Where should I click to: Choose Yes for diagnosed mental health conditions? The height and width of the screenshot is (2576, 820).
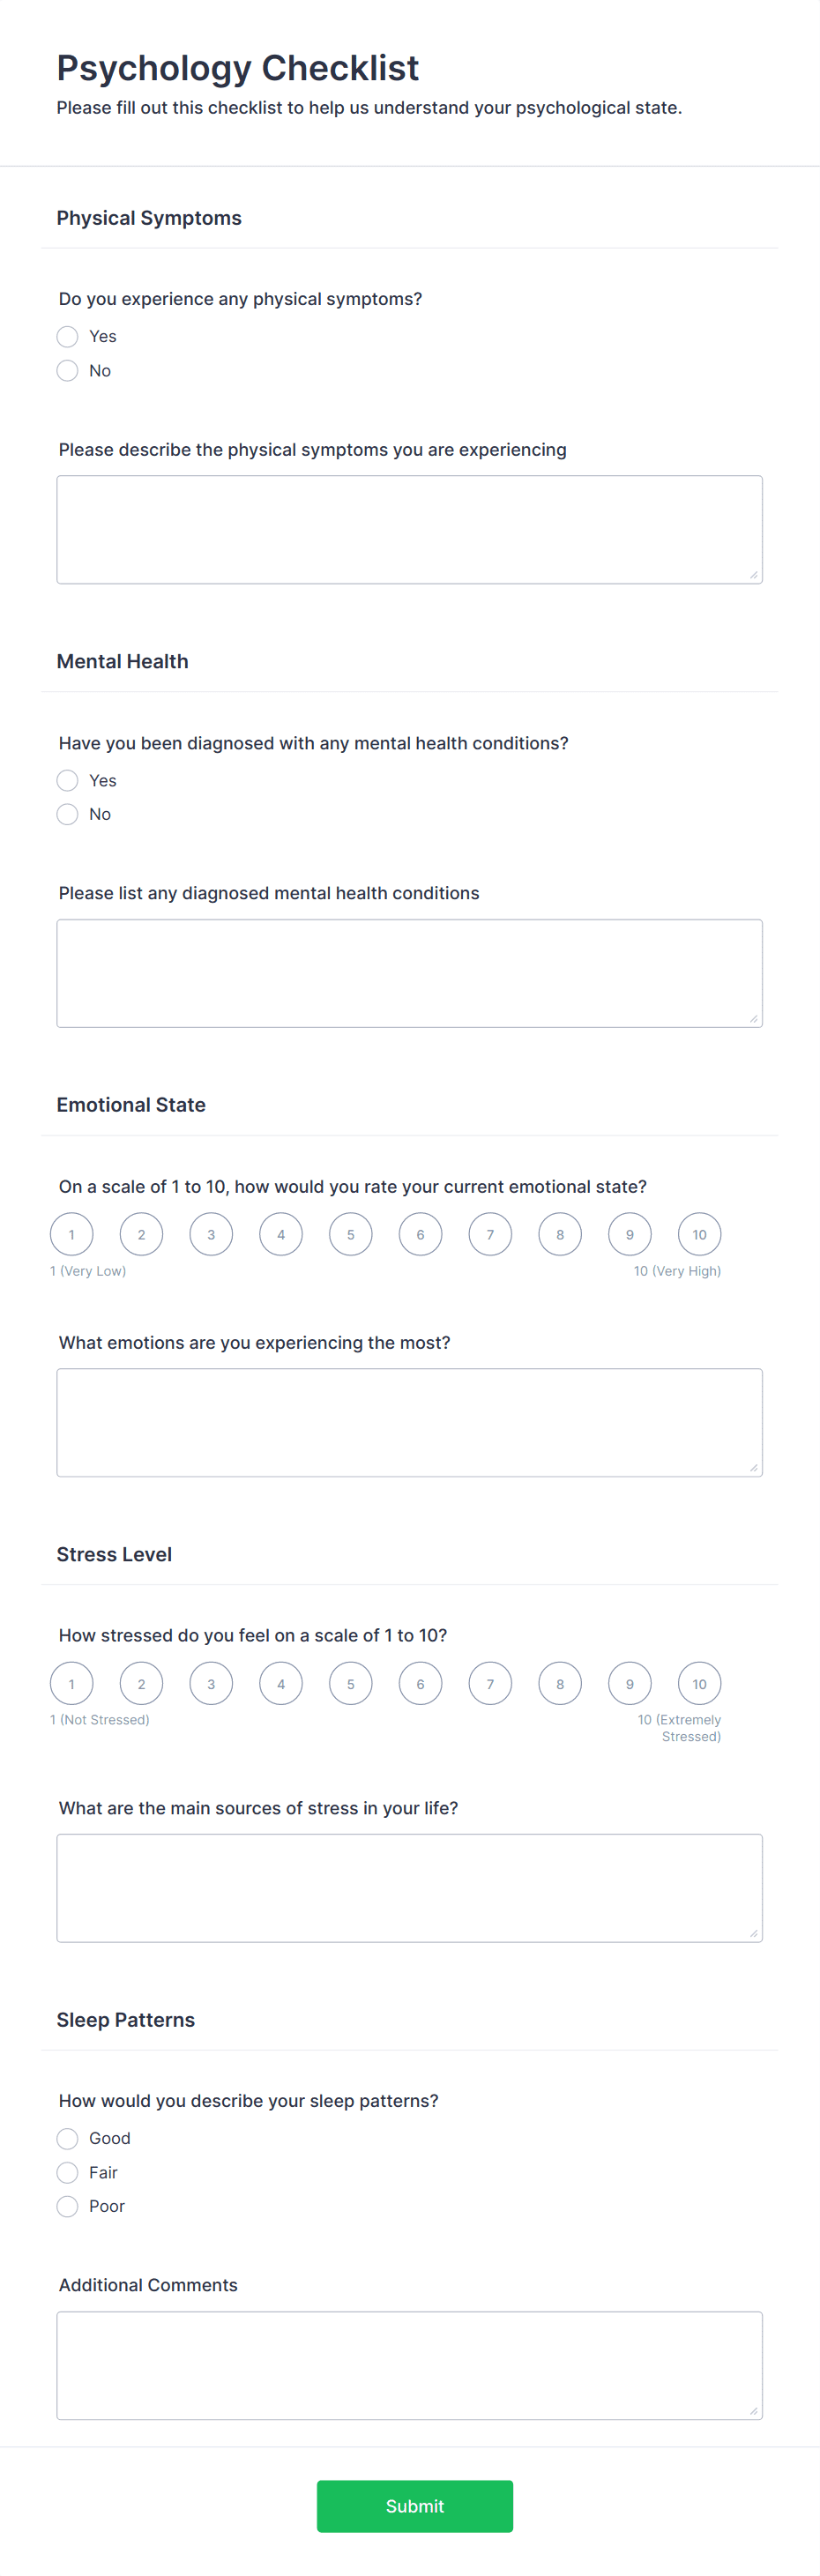coord(67,781)
